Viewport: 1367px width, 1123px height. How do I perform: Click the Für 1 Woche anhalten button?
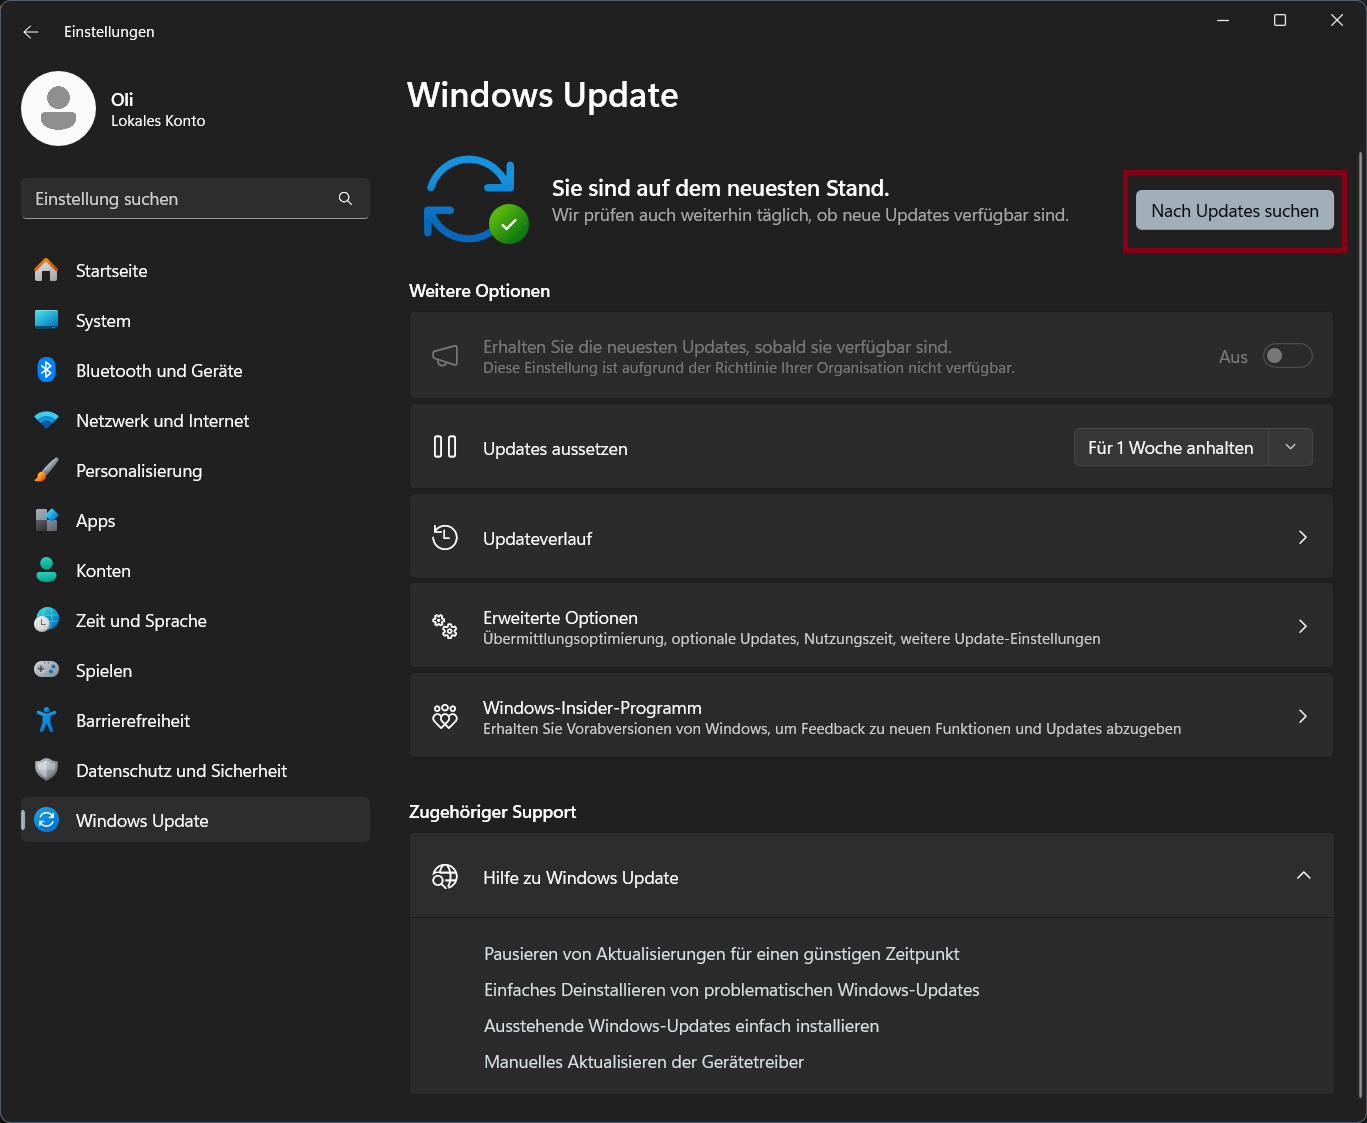point(1171,447)
